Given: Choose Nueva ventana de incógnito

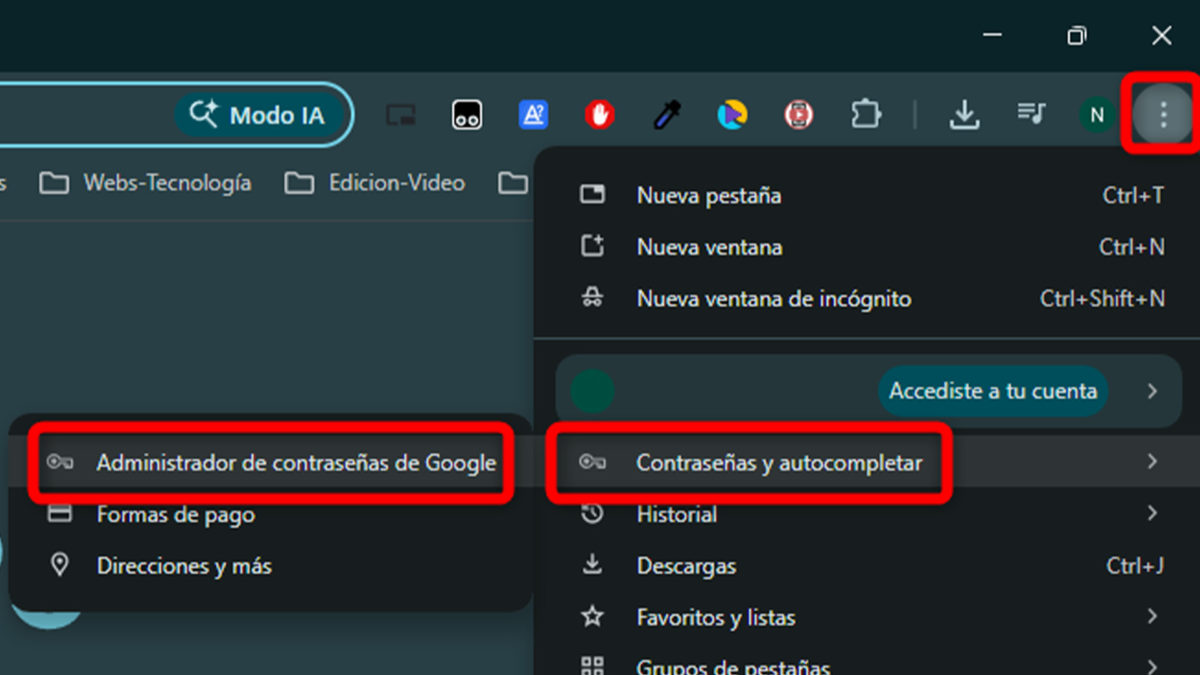Looking at the screenshot, I should (867, 298).
